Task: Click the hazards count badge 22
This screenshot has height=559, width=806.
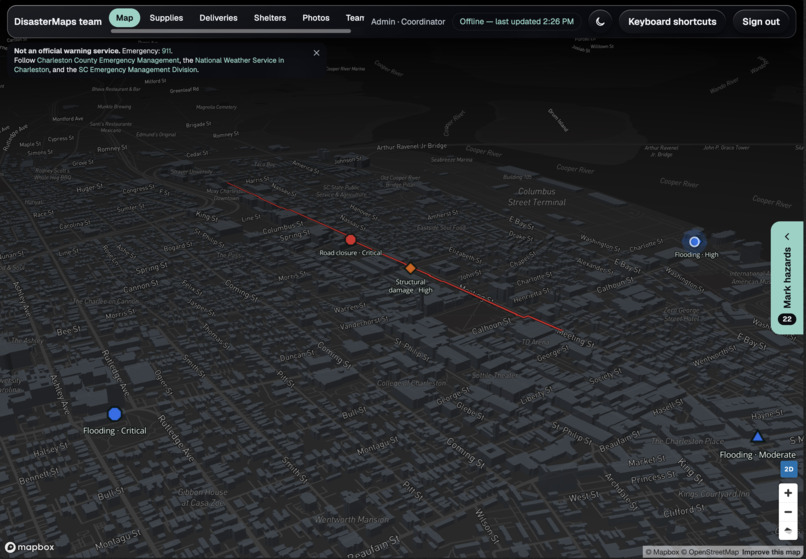Action: (x=787, y=319)
